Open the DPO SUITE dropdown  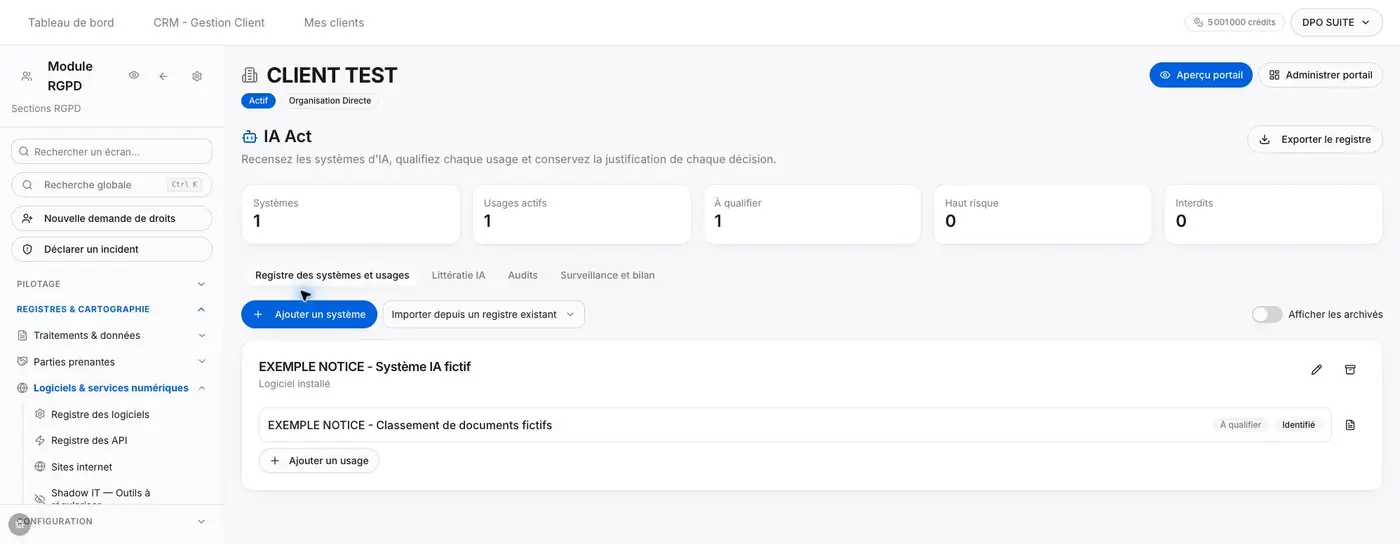click(1336, 22)
